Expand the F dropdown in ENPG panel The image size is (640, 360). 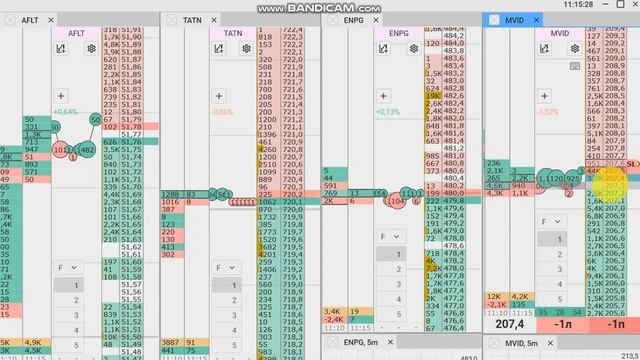click(391, 237)
